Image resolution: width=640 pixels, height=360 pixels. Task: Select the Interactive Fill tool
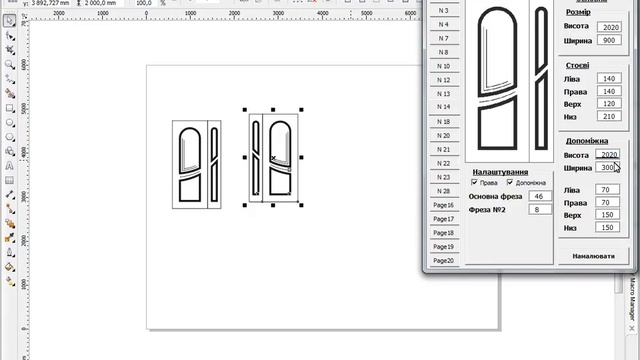pyautogui.click(x=9, y=281)
